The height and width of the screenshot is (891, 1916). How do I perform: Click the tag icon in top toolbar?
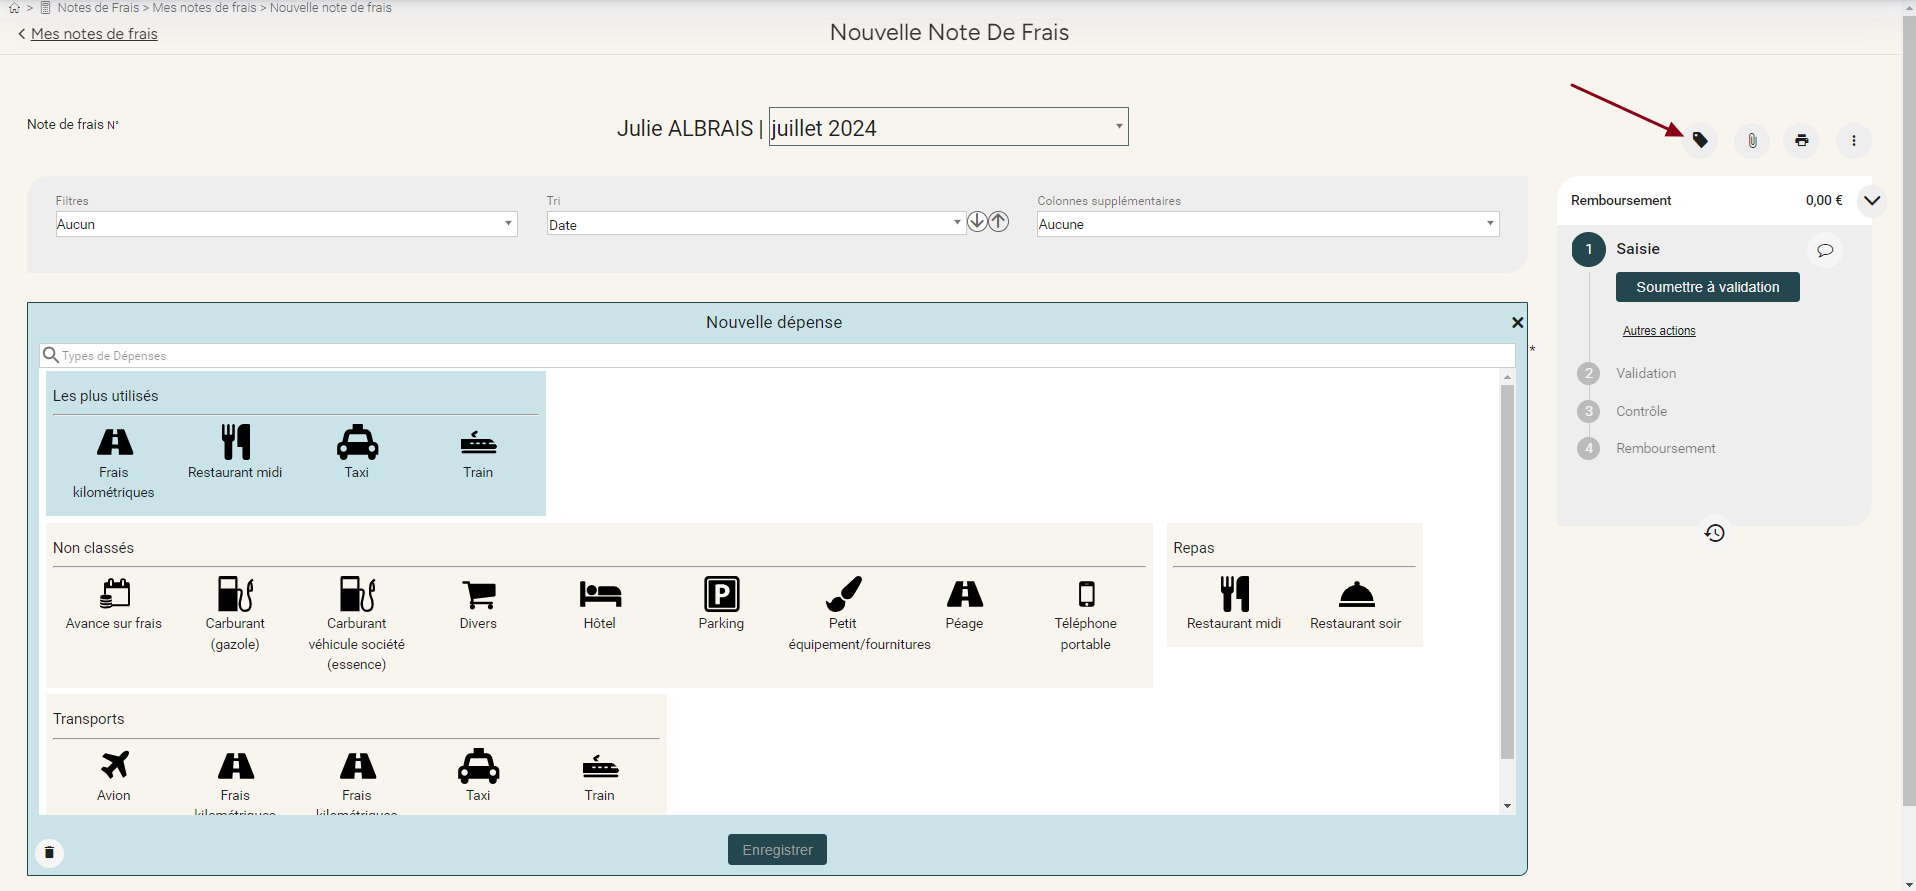[1700, 140]
